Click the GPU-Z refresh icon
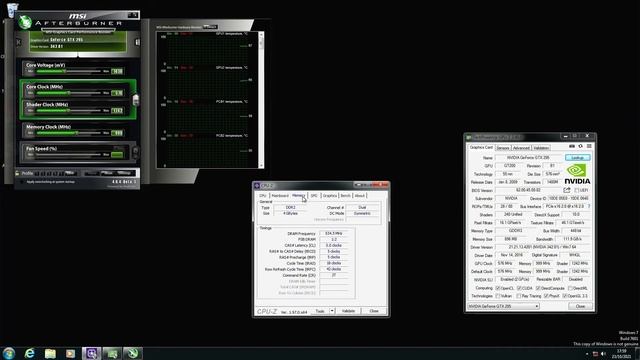 pyautogui.click(x=580, y=146)
